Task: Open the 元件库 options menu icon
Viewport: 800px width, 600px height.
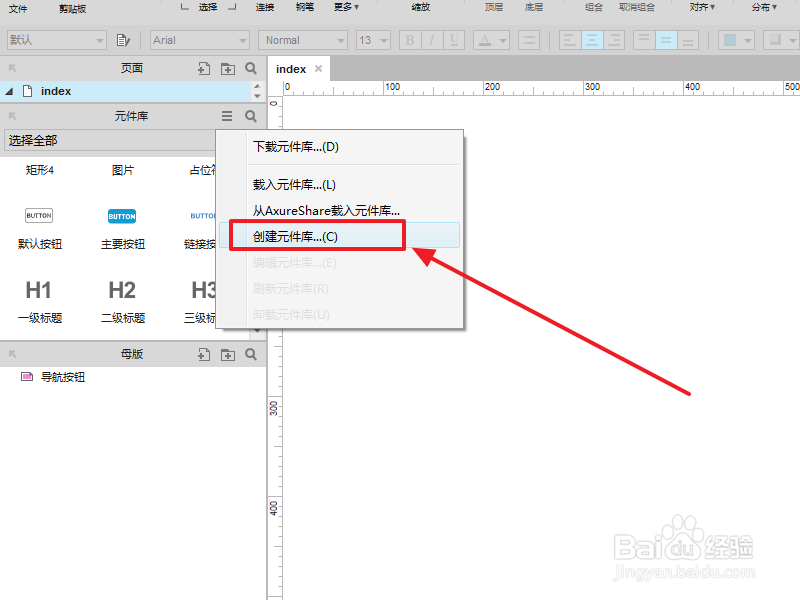Action: [227, 116]
